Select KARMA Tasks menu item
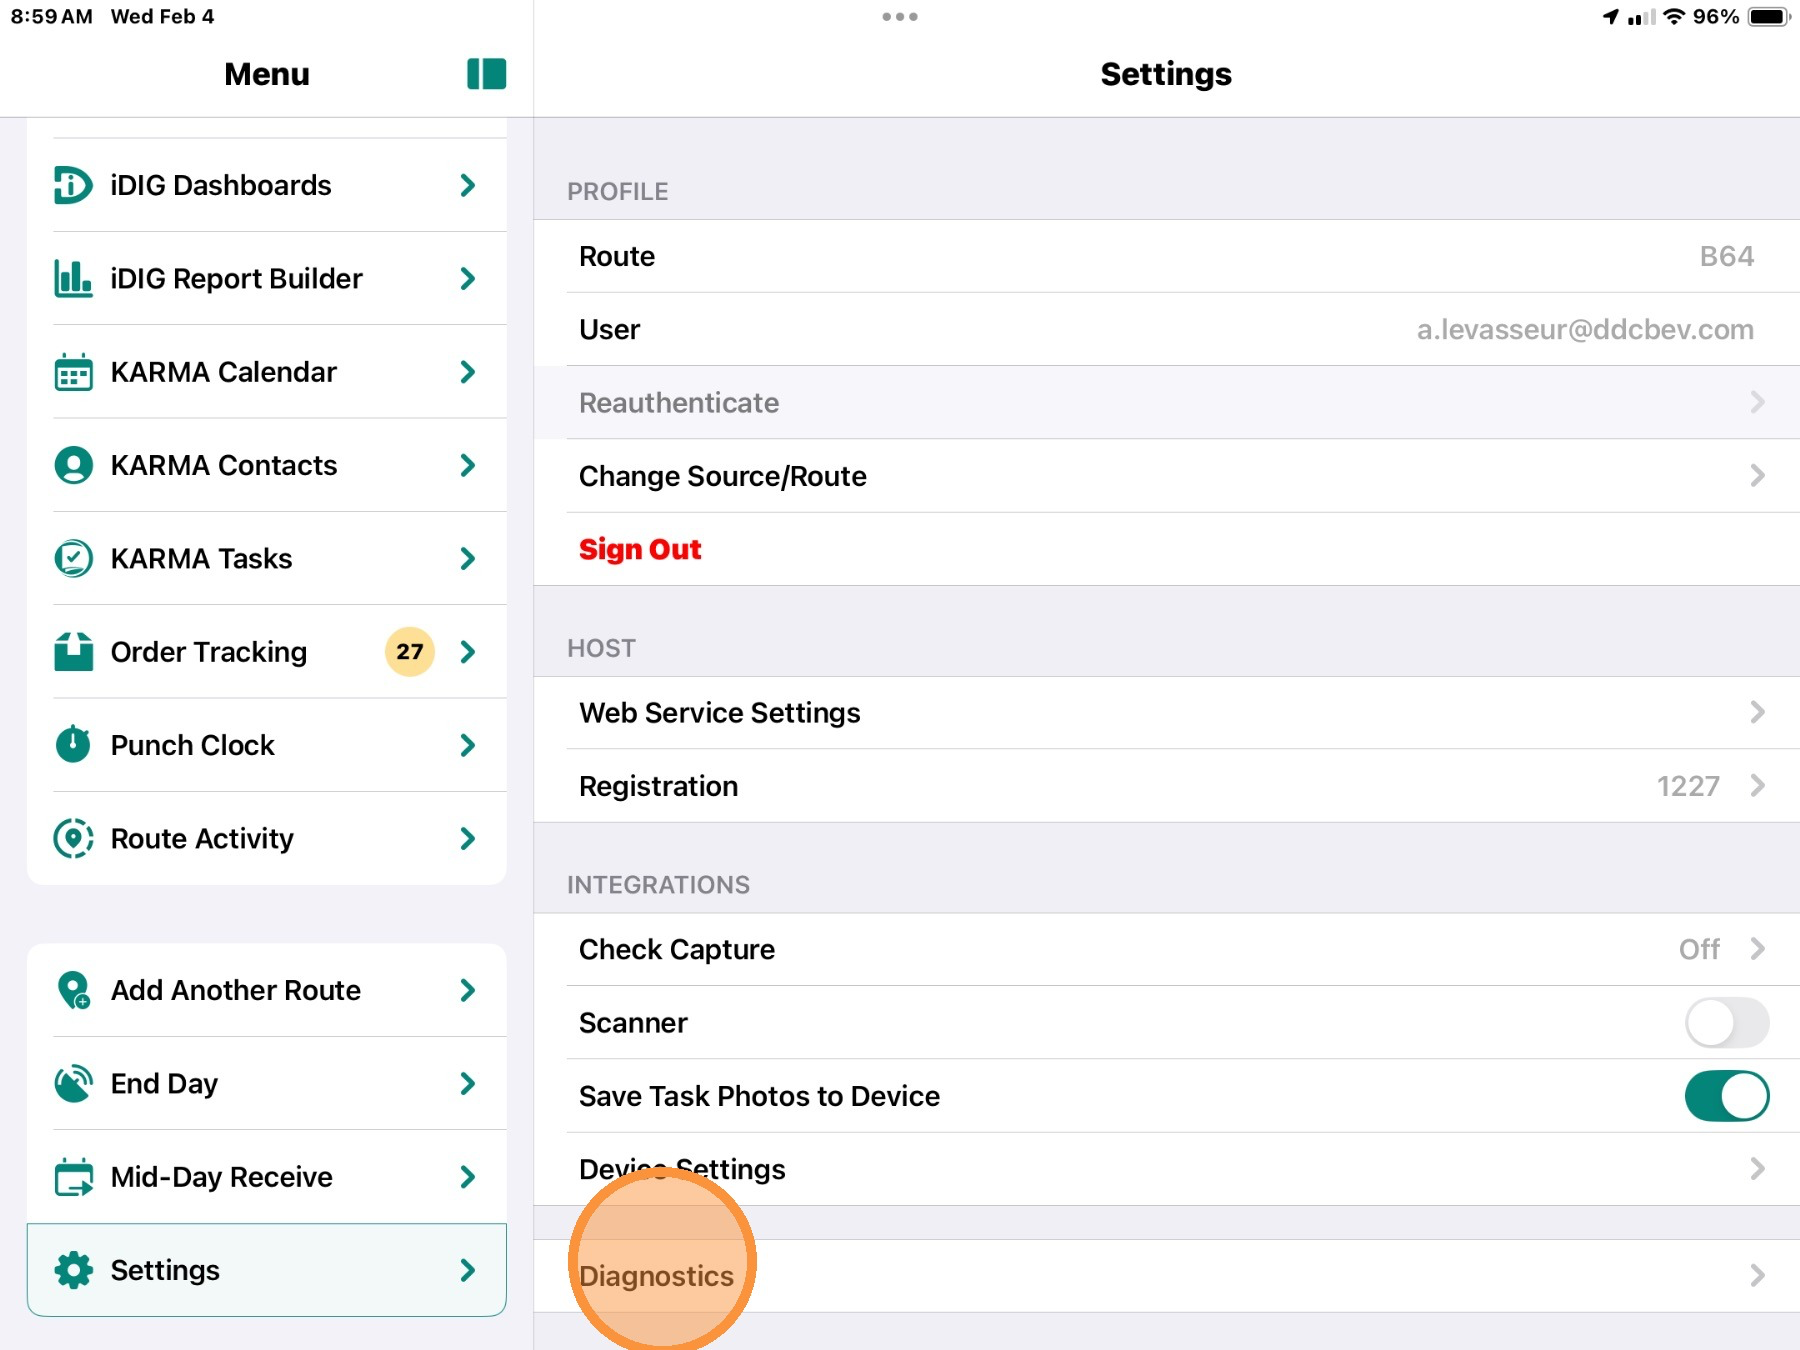This screenshot has width=1800, height=1350. tap(267, 558)
